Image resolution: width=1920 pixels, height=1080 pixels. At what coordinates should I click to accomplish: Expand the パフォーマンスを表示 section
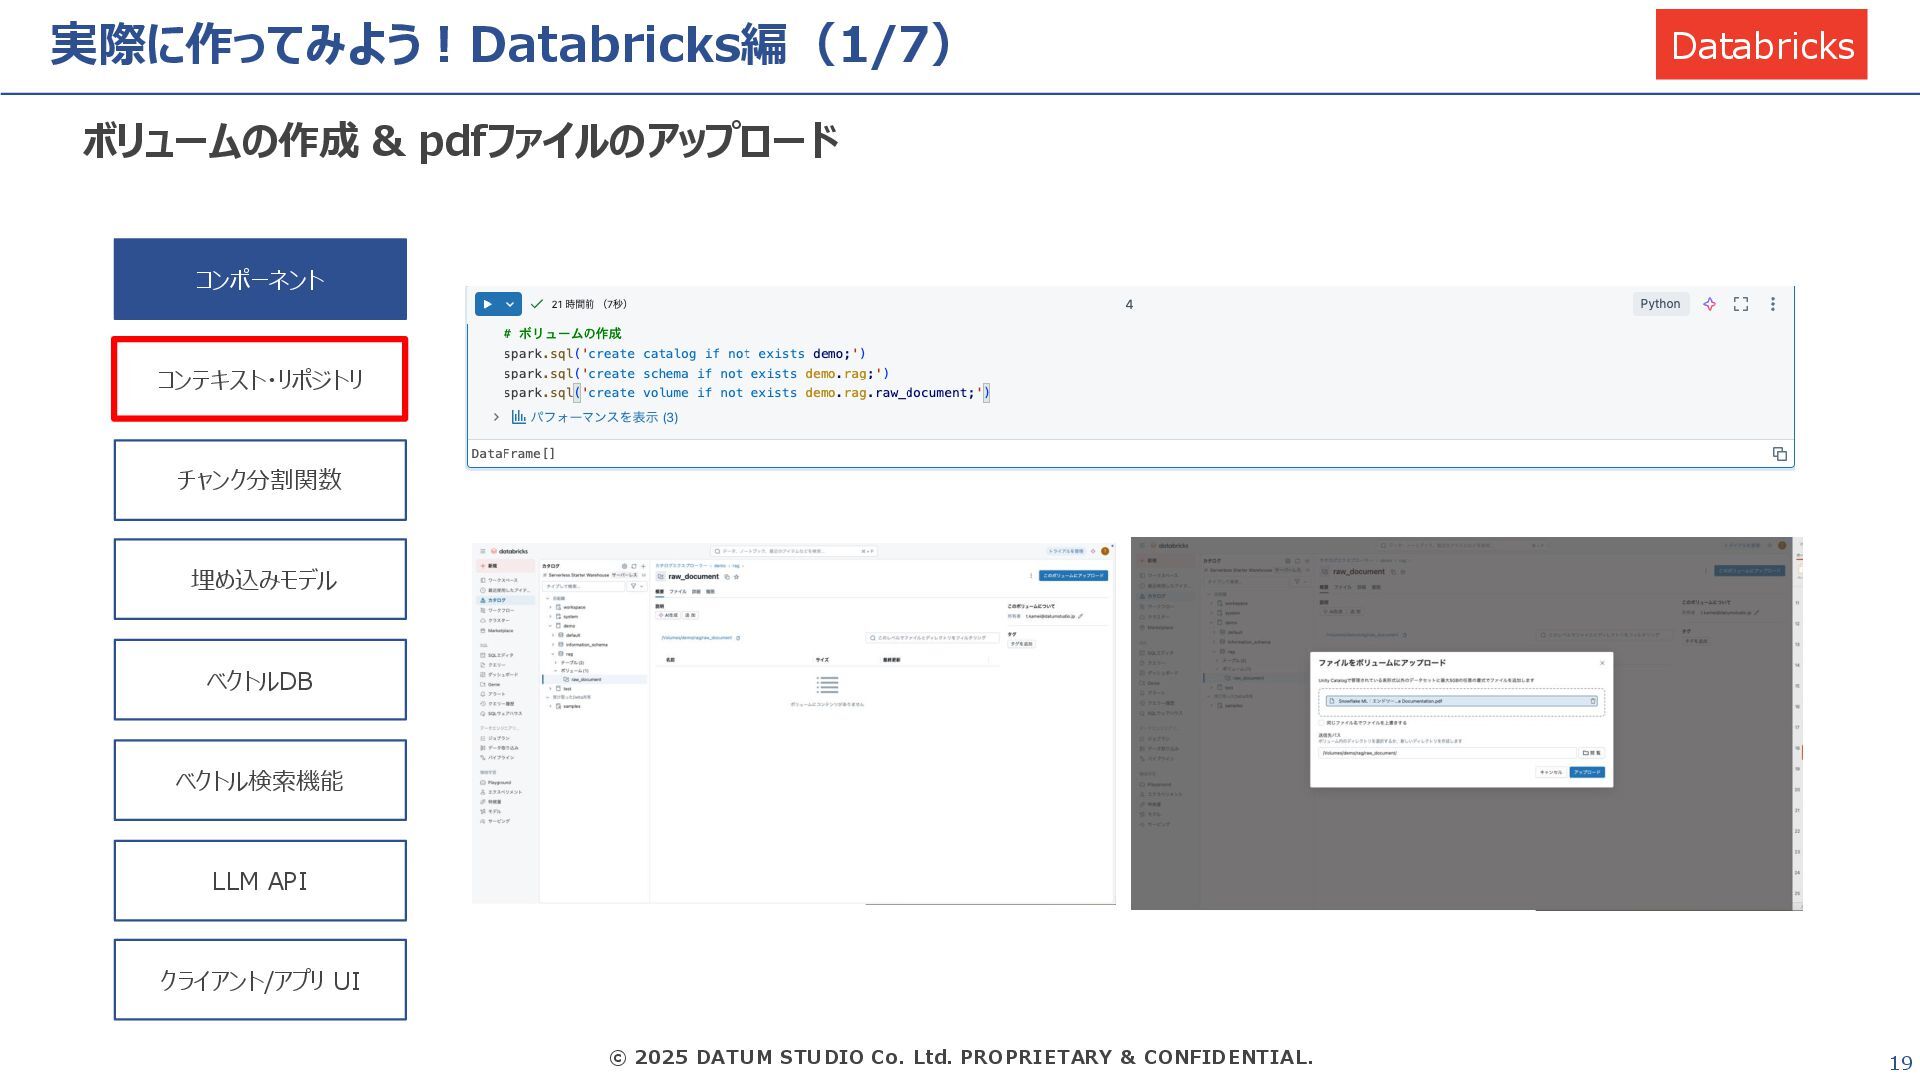point(496,417)
